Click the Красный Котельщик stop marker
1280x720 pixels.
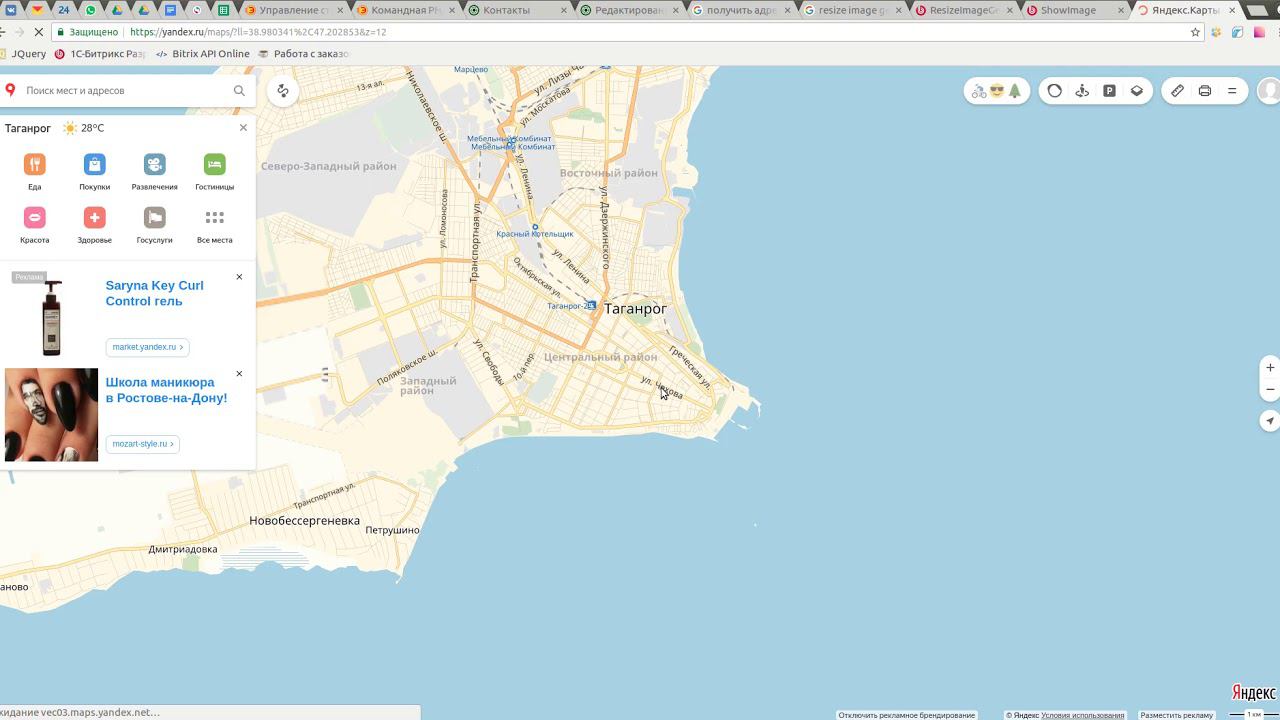pos(535,227)
